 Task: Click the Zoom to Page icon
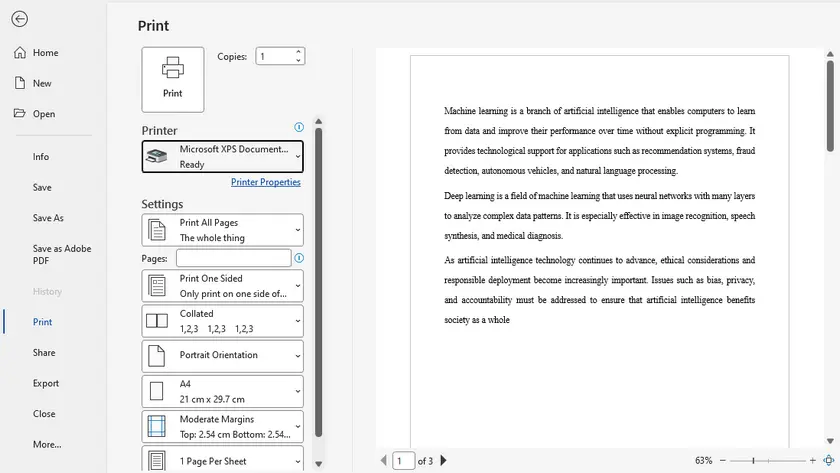tap(829, 460)
